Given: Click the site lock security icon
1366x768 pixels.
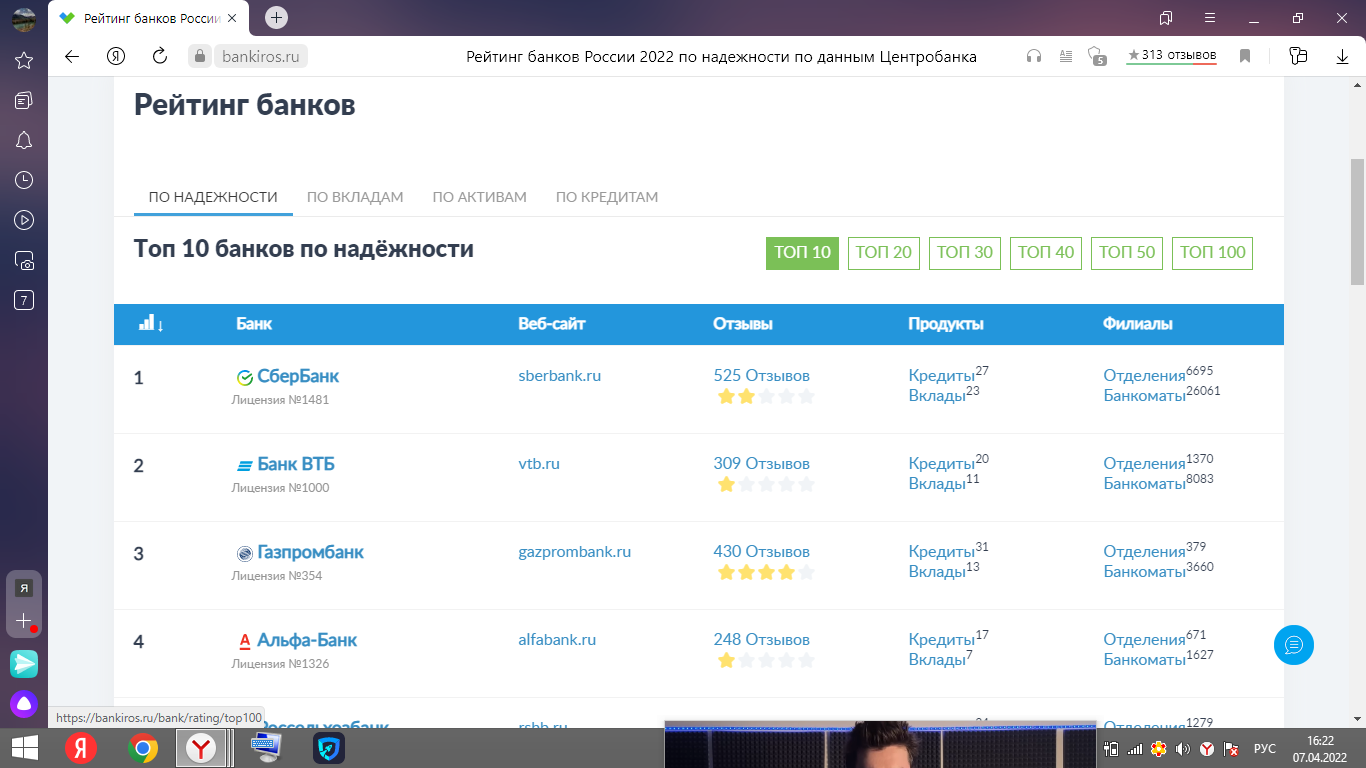Looking at the screenshot, I should click(200, 56).
